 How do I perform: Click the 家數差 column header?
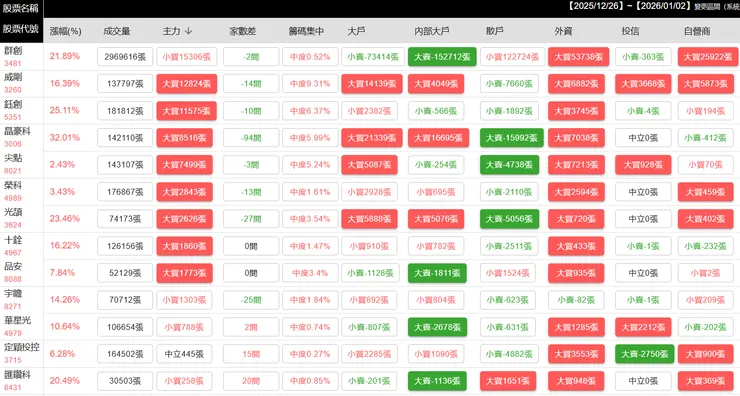point(243,31)
